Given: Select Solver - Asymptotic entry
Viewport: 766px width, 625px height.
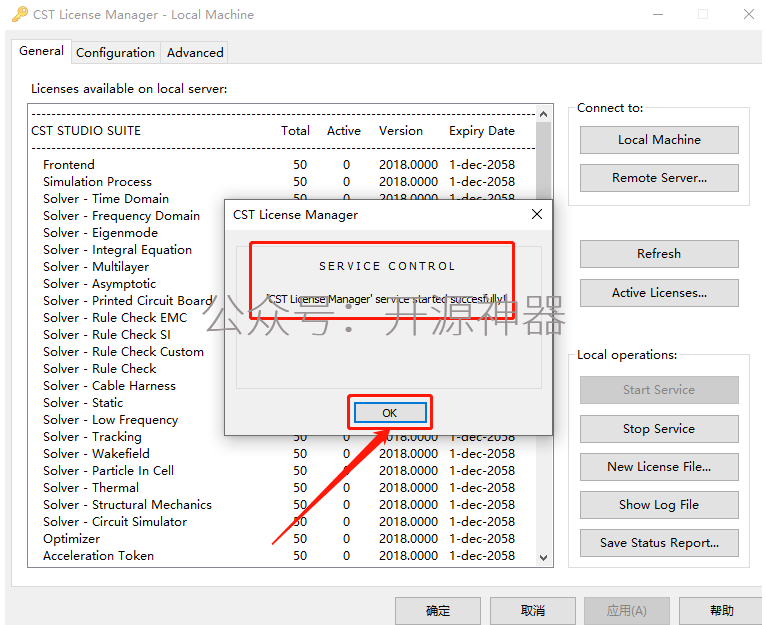Looking at the screenshot, I should [x=100, y=284].
